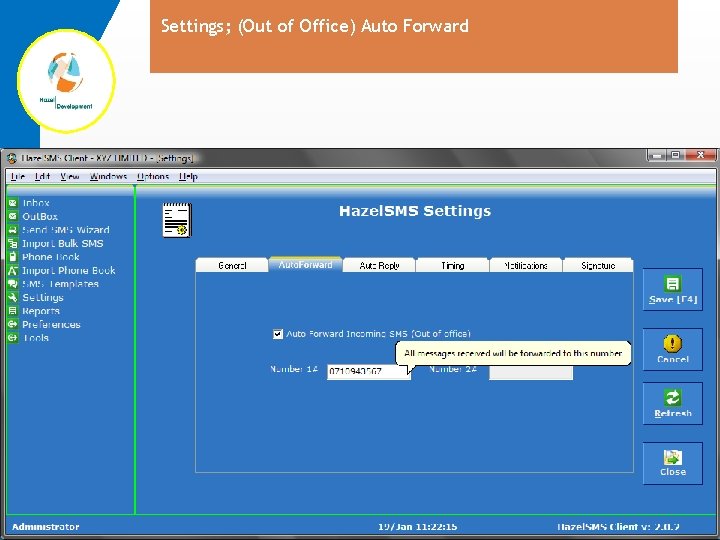The height and width of the screenshot is (540, 720).
Task: Click the Refresh button
Action: [x=673, y=404]
